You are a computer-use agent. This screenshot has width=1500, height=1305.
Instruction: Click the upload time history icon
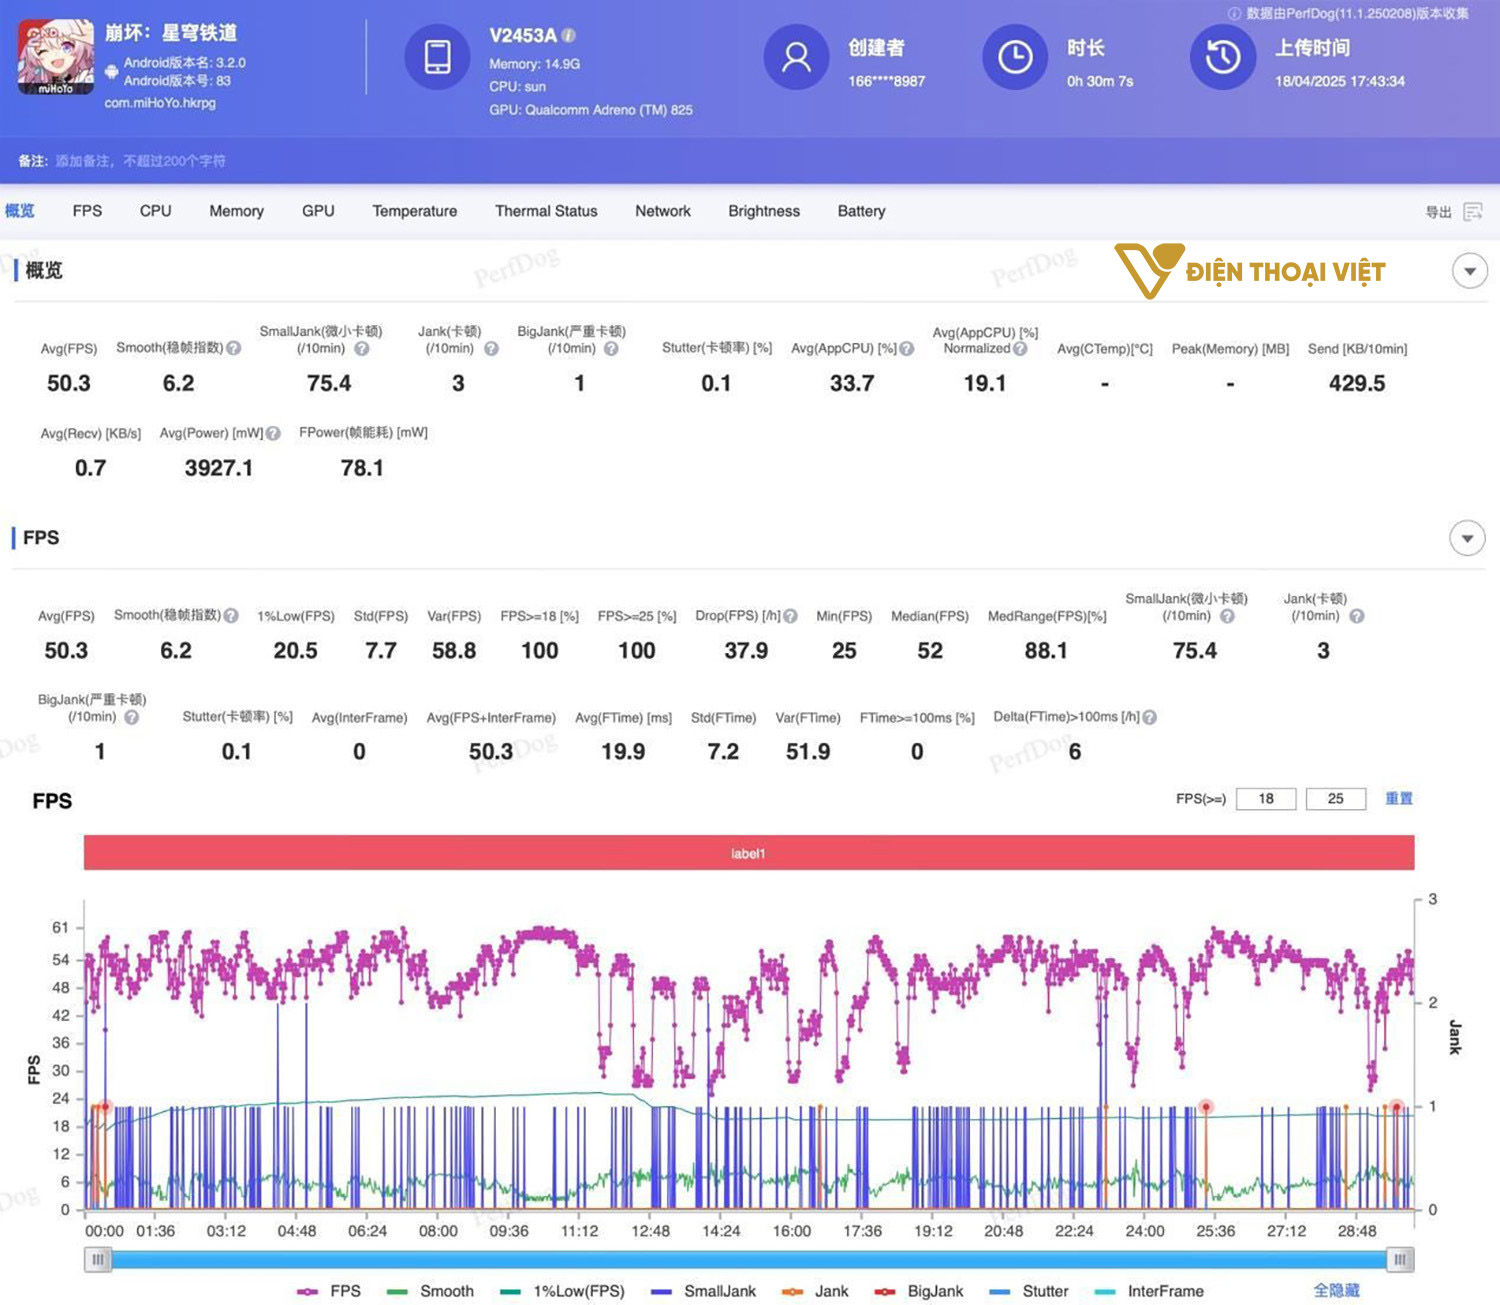pyautogui.click(x=1222, y=57)
